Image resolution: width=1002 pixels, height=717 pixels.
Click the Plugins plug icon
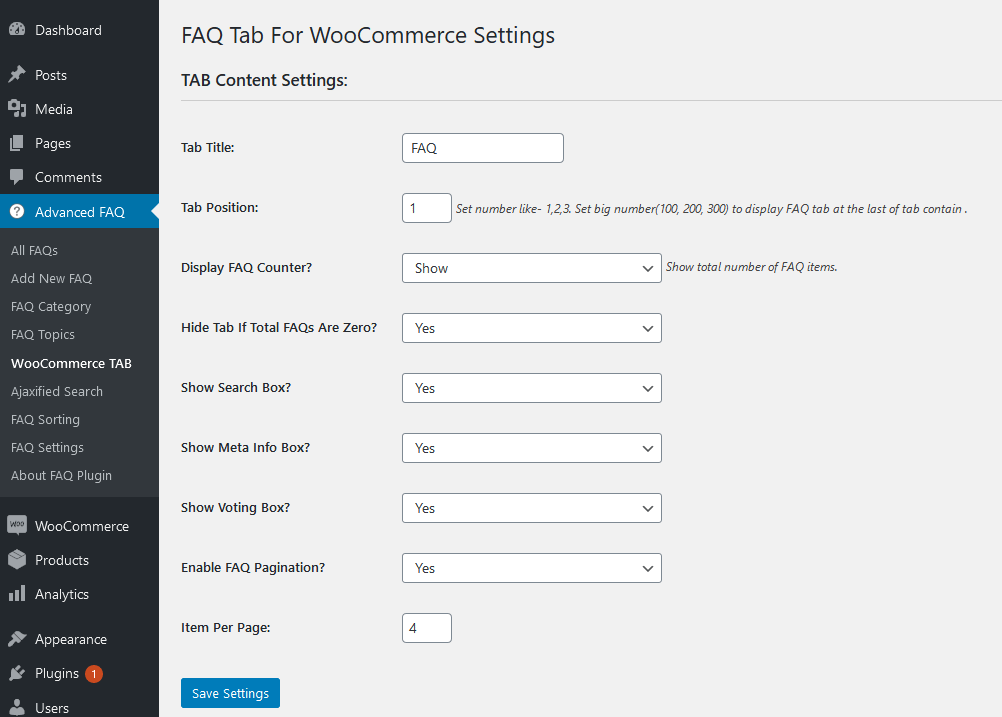[x=17, y=673]
